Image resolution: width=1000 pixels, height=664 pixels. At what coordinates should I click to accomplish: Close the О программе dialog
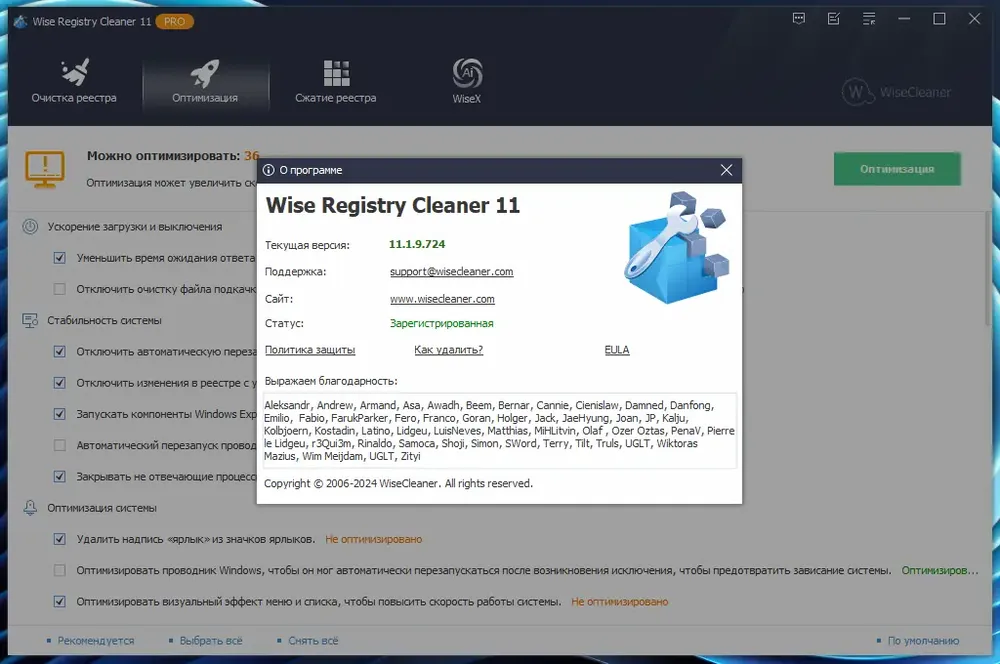click(x=726, y=170)
